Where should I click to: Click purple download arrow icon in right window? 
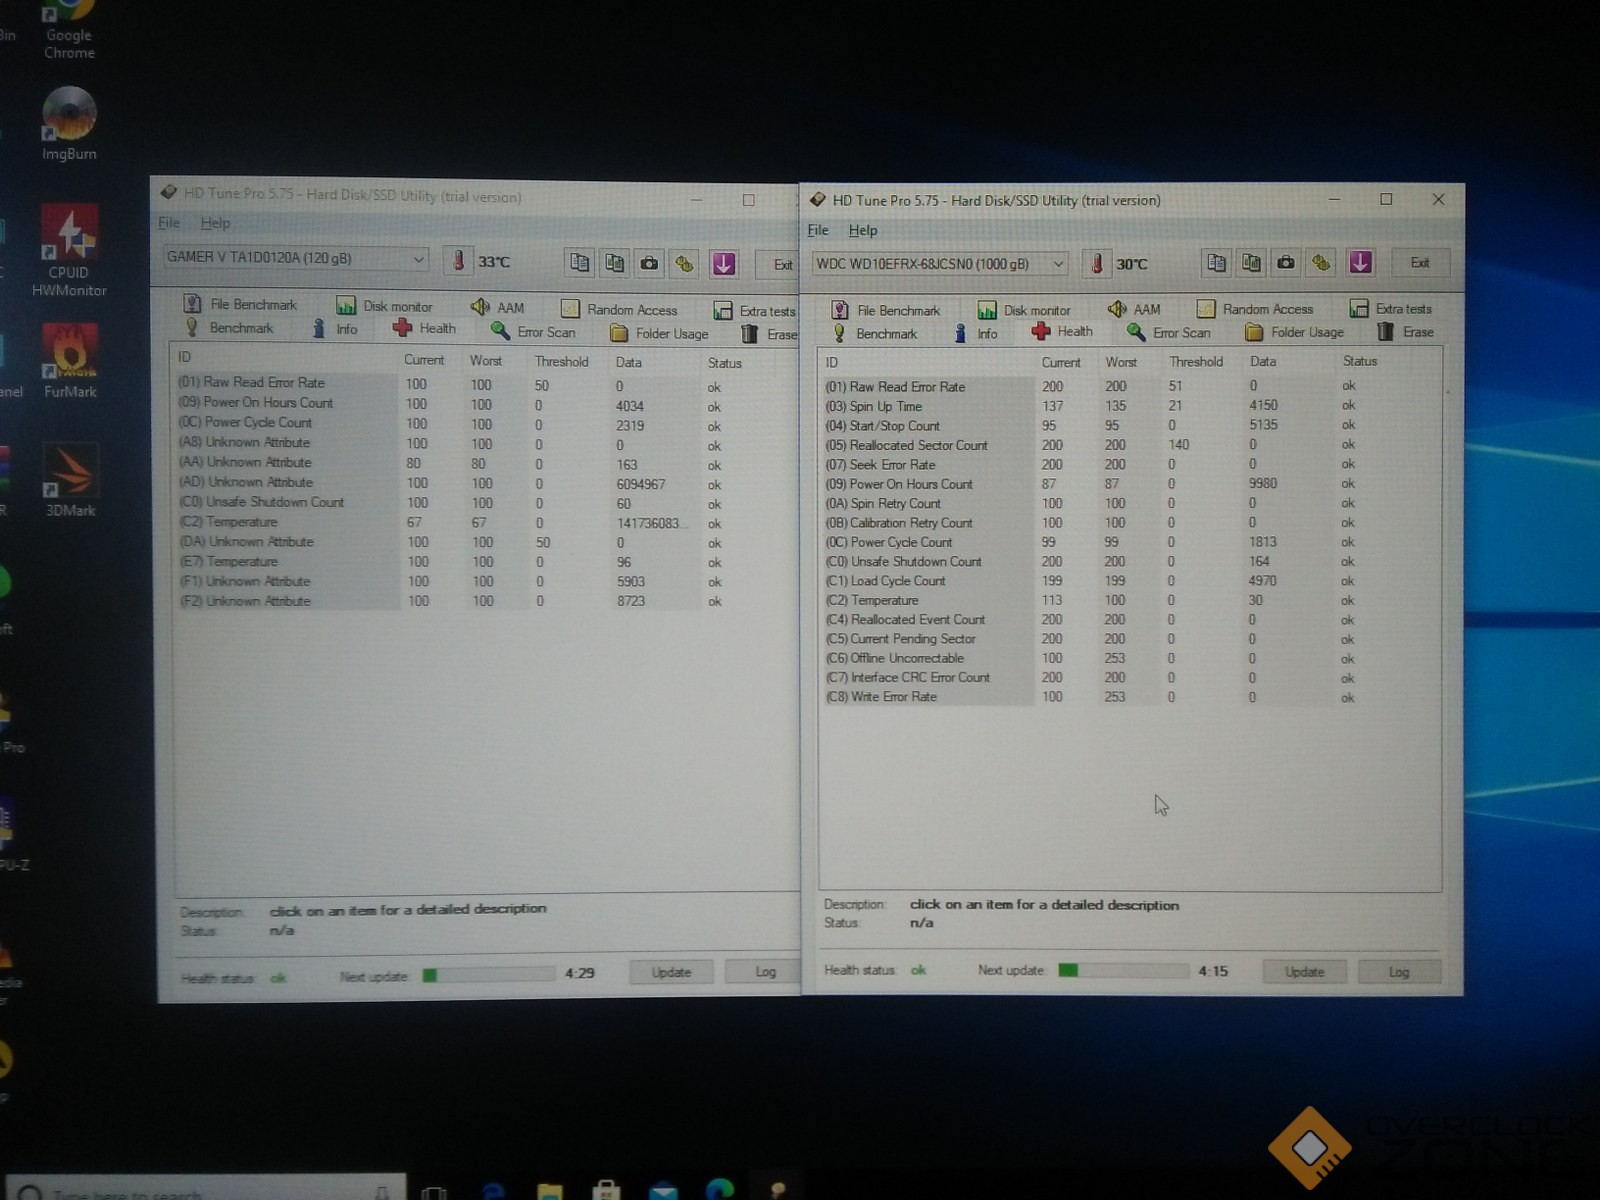pos(1360,263)
